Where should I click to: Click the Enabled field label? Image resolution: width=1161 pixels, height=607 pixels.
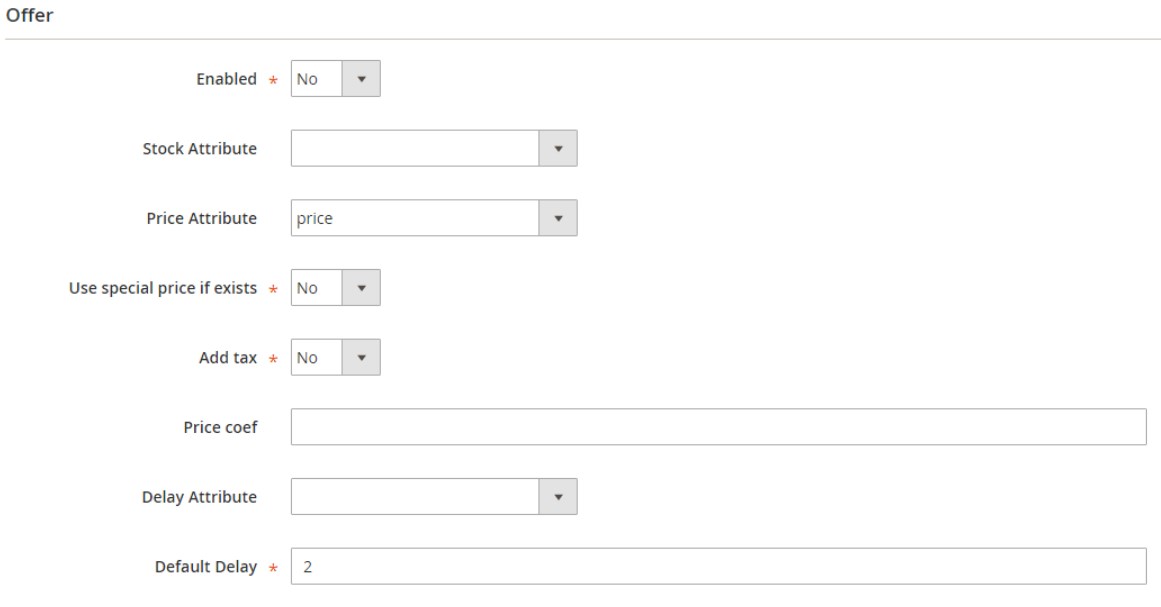(x=226, y=79)
